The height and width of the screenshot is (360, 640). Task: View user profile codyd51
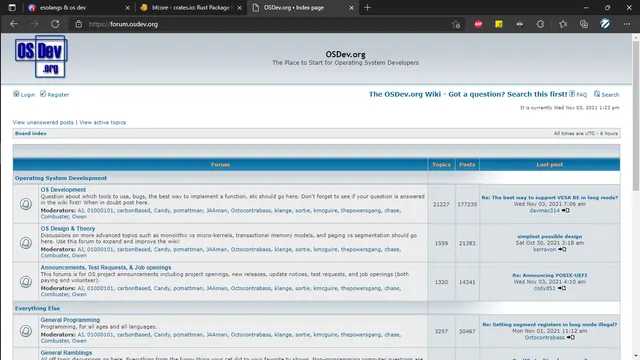pyautogui.click(x=544, y=288)
